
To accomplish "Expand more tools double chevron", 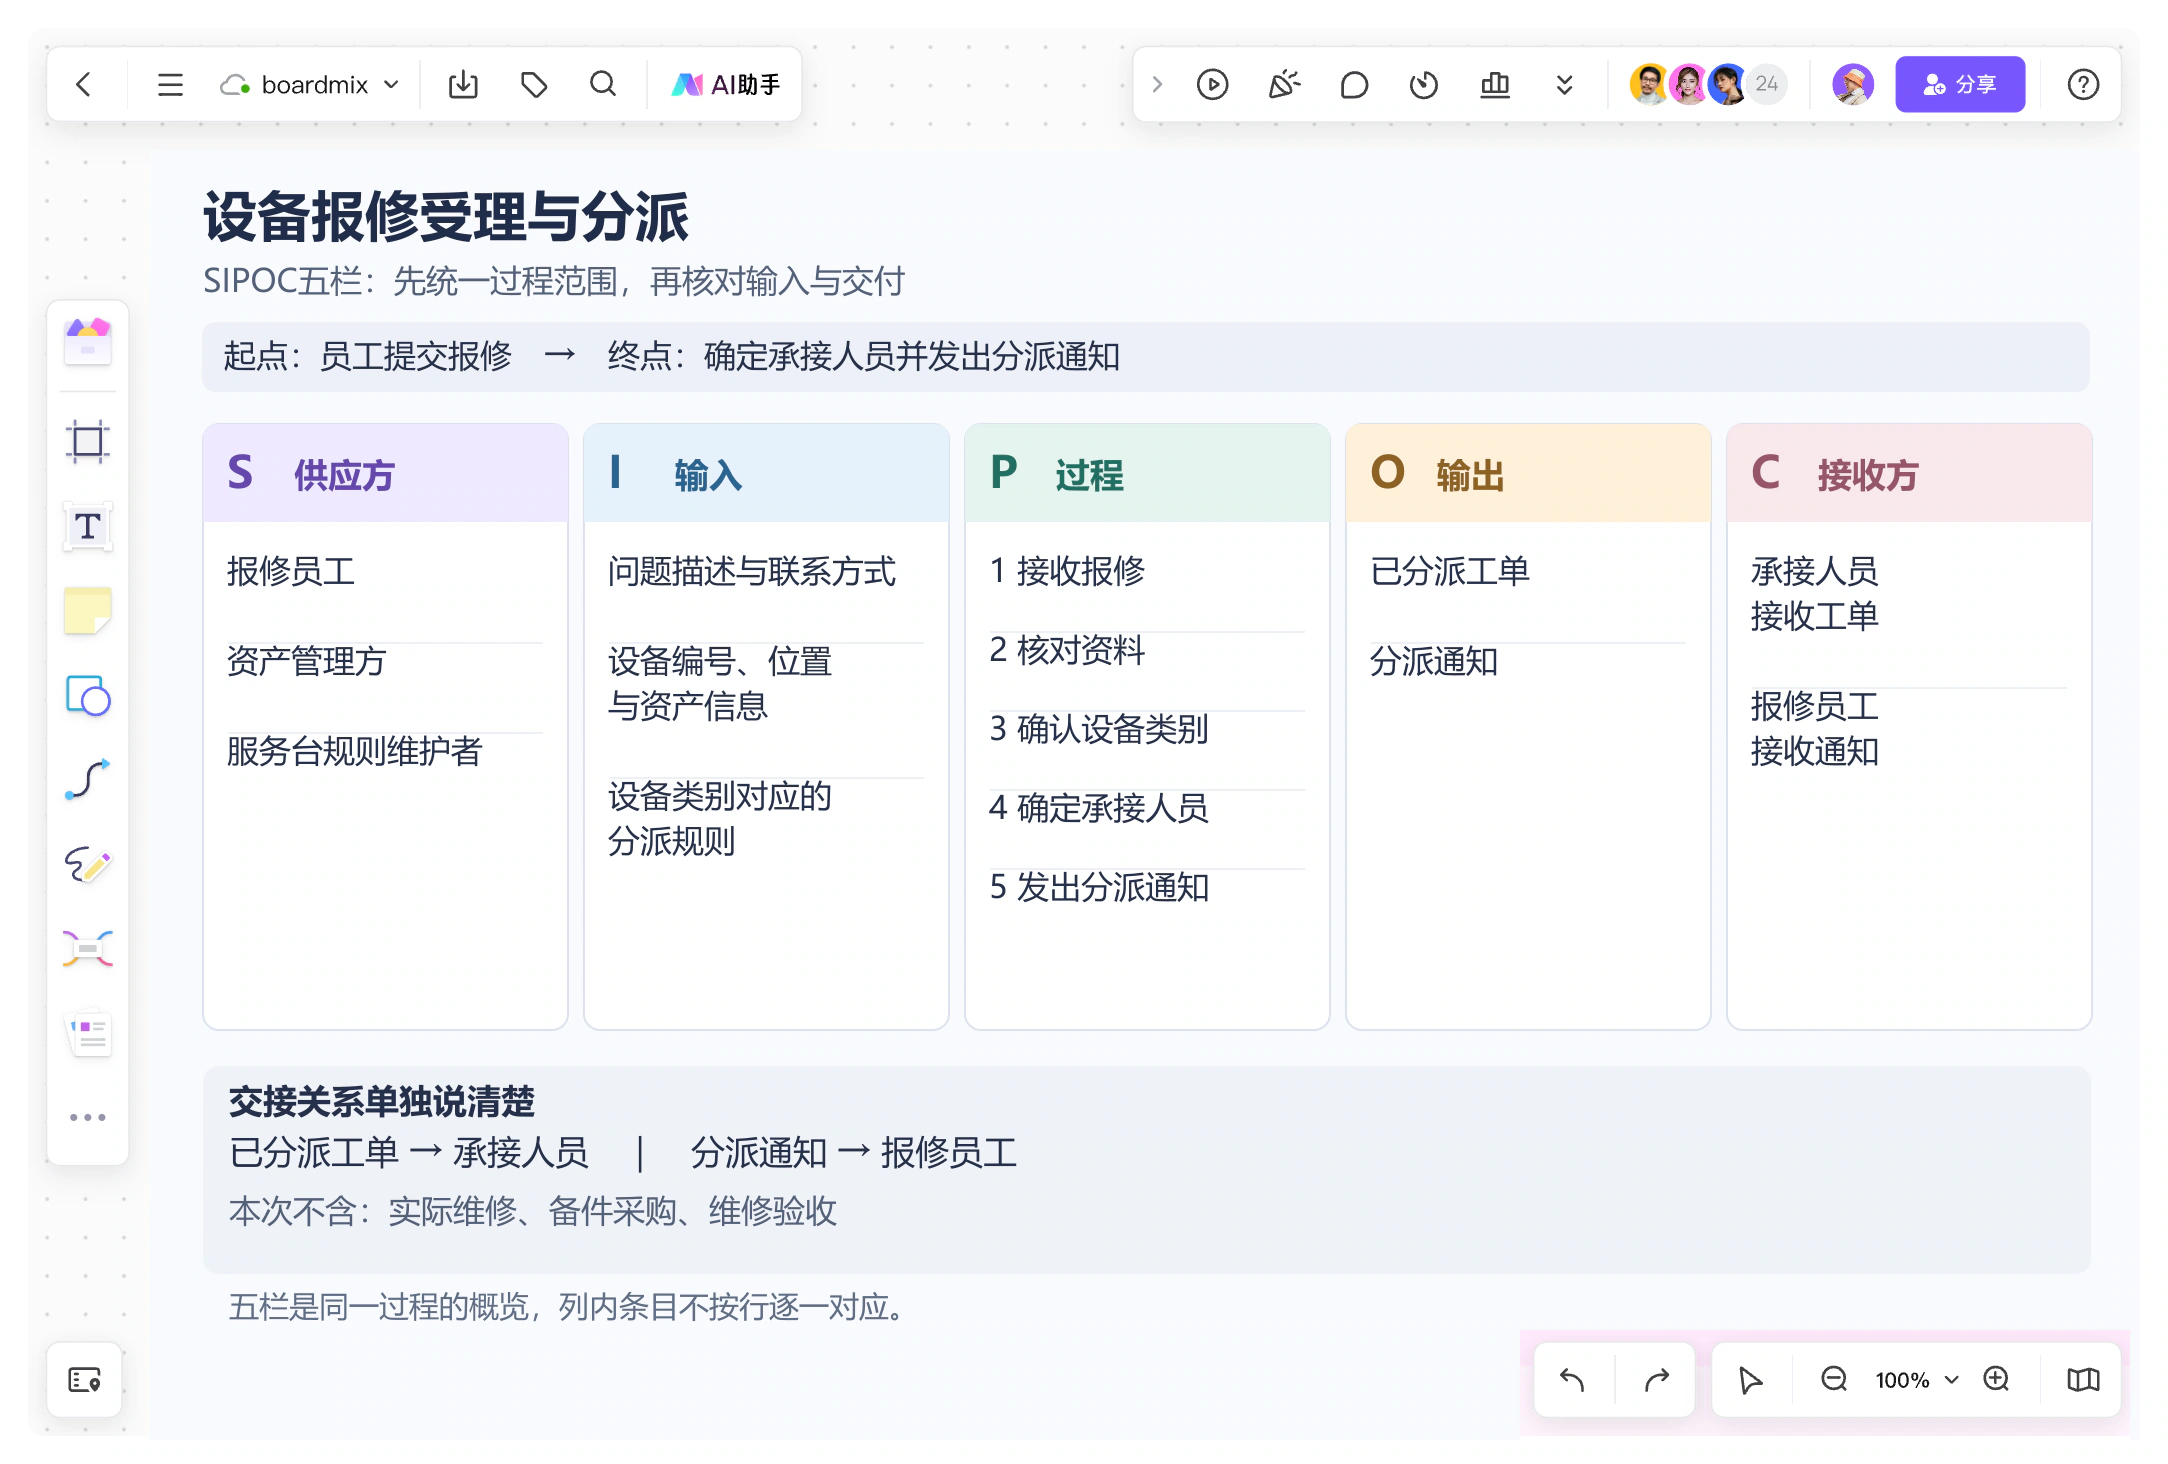I will [1565, 85].
